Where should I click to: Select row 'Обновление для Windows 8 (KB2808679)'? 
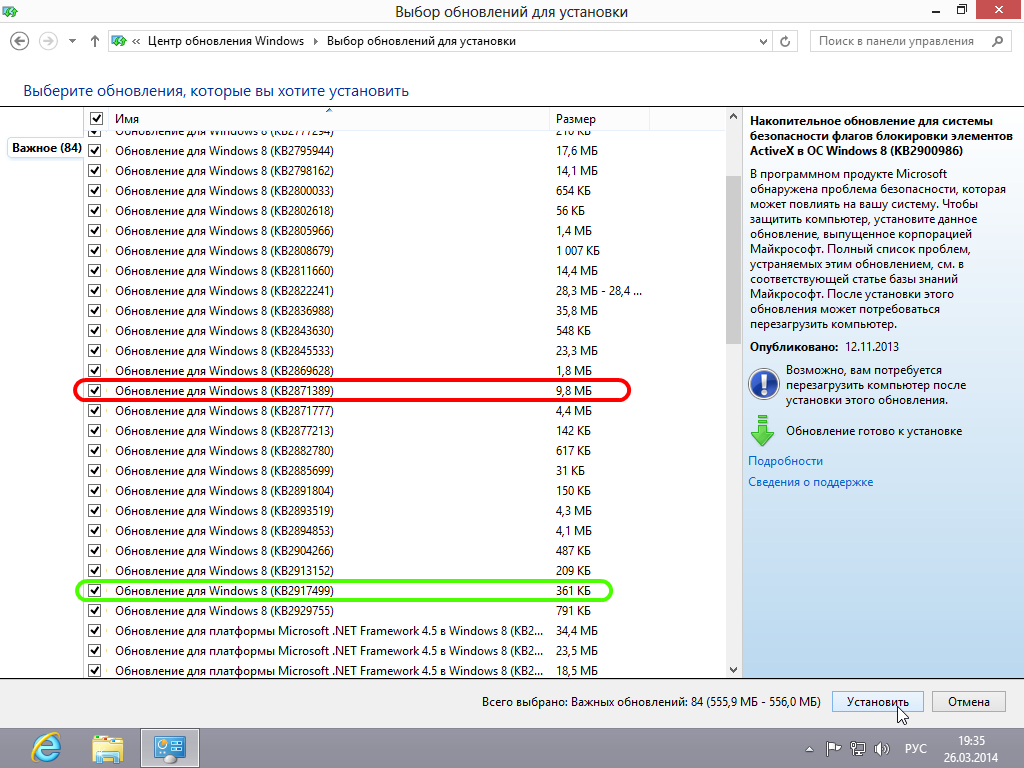(404, 251)
